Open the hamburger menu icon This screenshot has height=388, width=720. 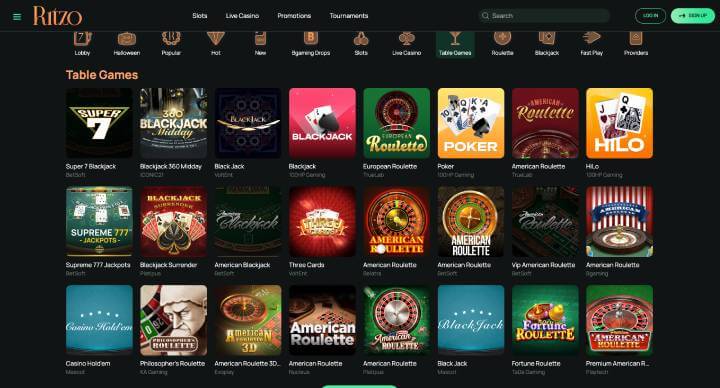pyautogui.click(x=17, y=17)
